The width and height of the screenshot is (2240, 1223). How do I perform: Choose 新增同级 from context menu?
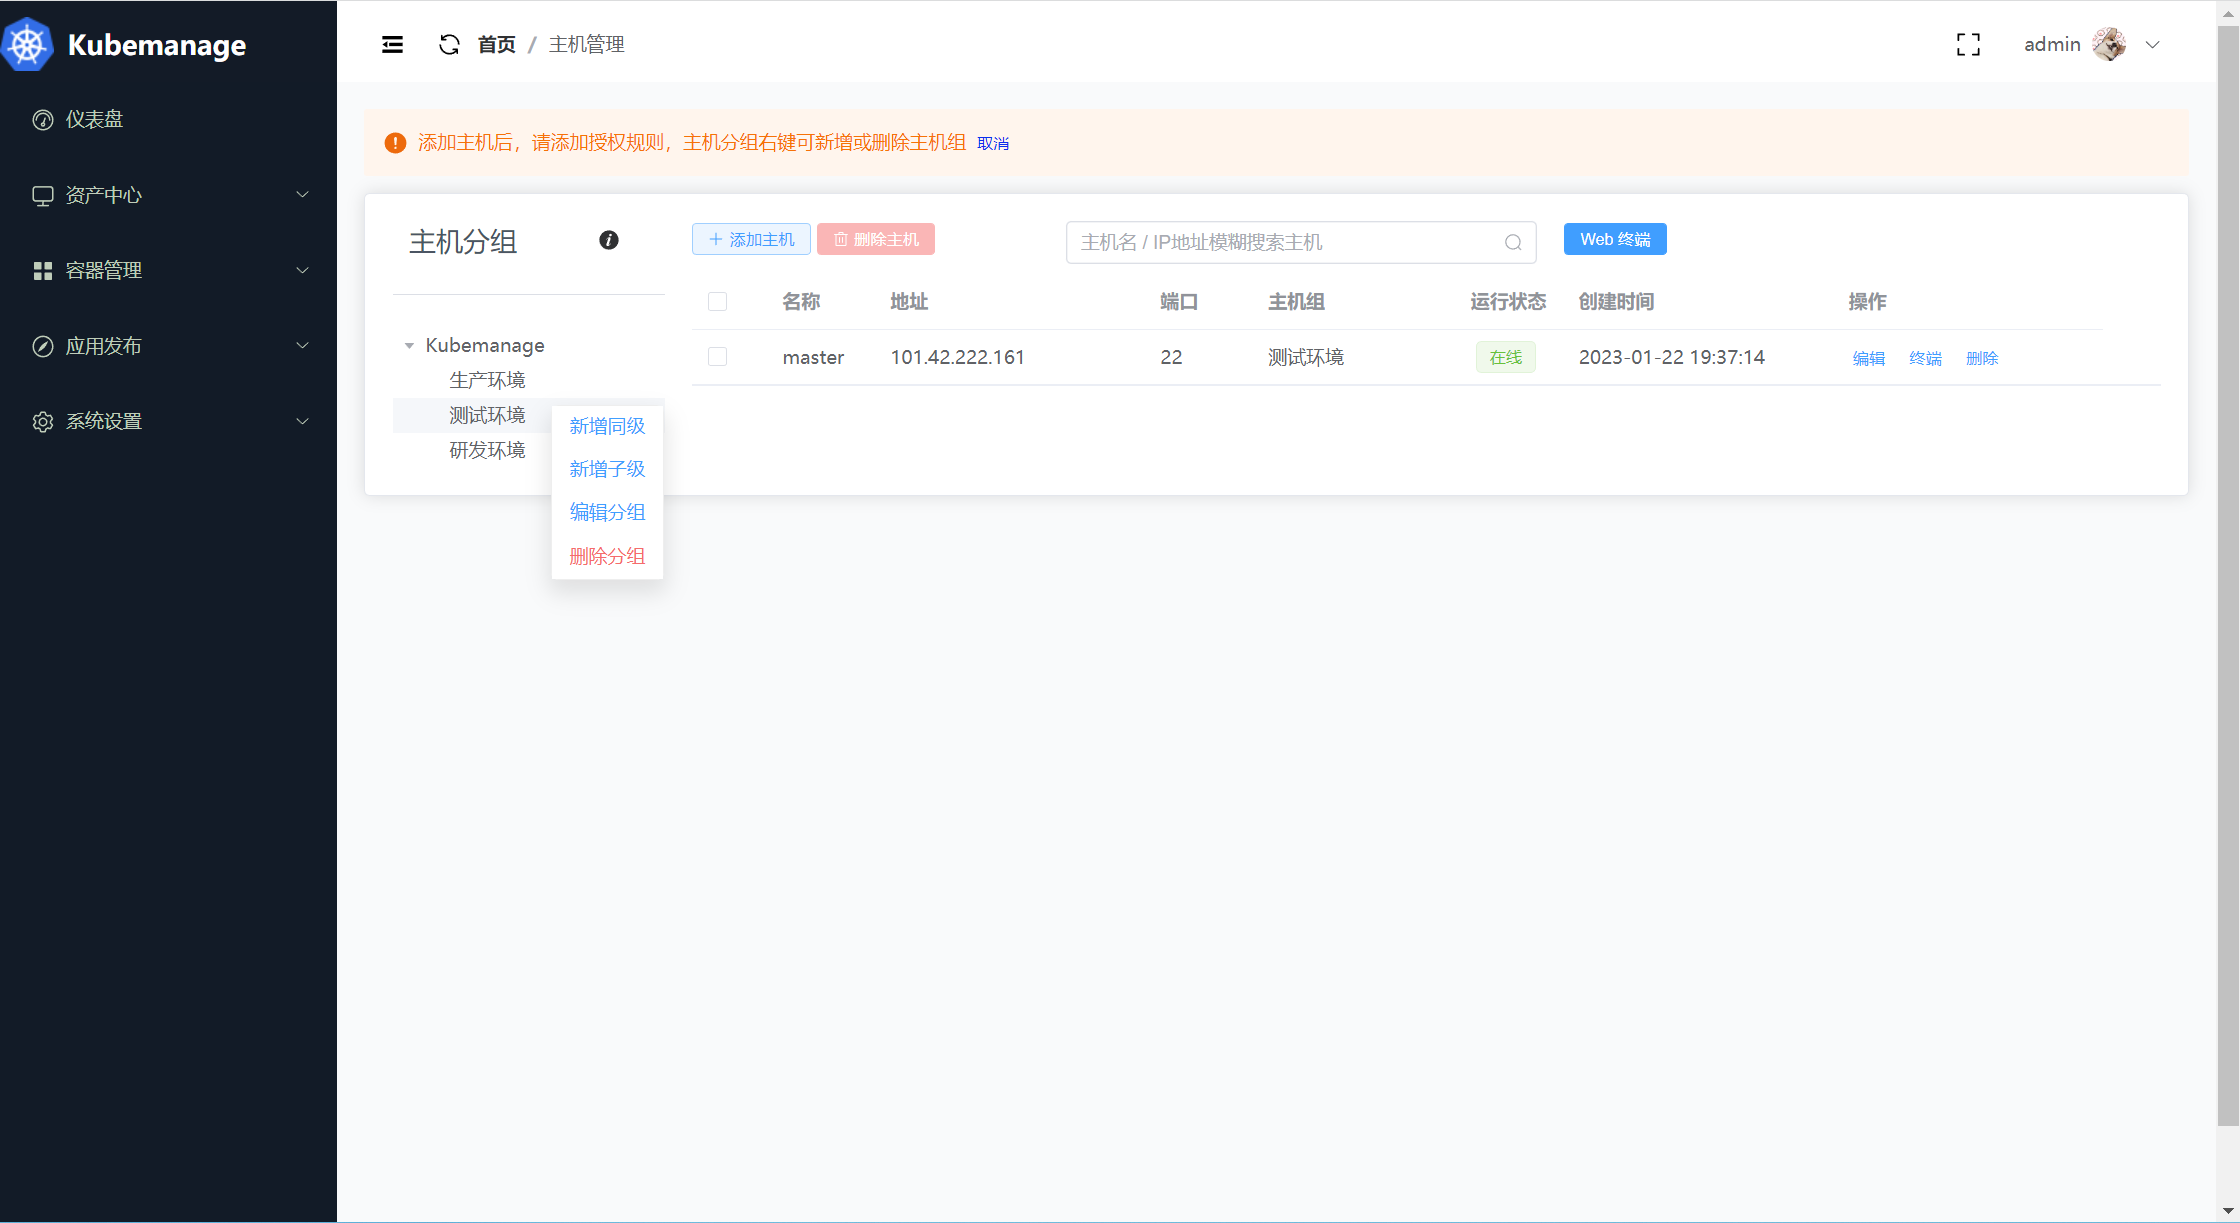tap(607, 426)
